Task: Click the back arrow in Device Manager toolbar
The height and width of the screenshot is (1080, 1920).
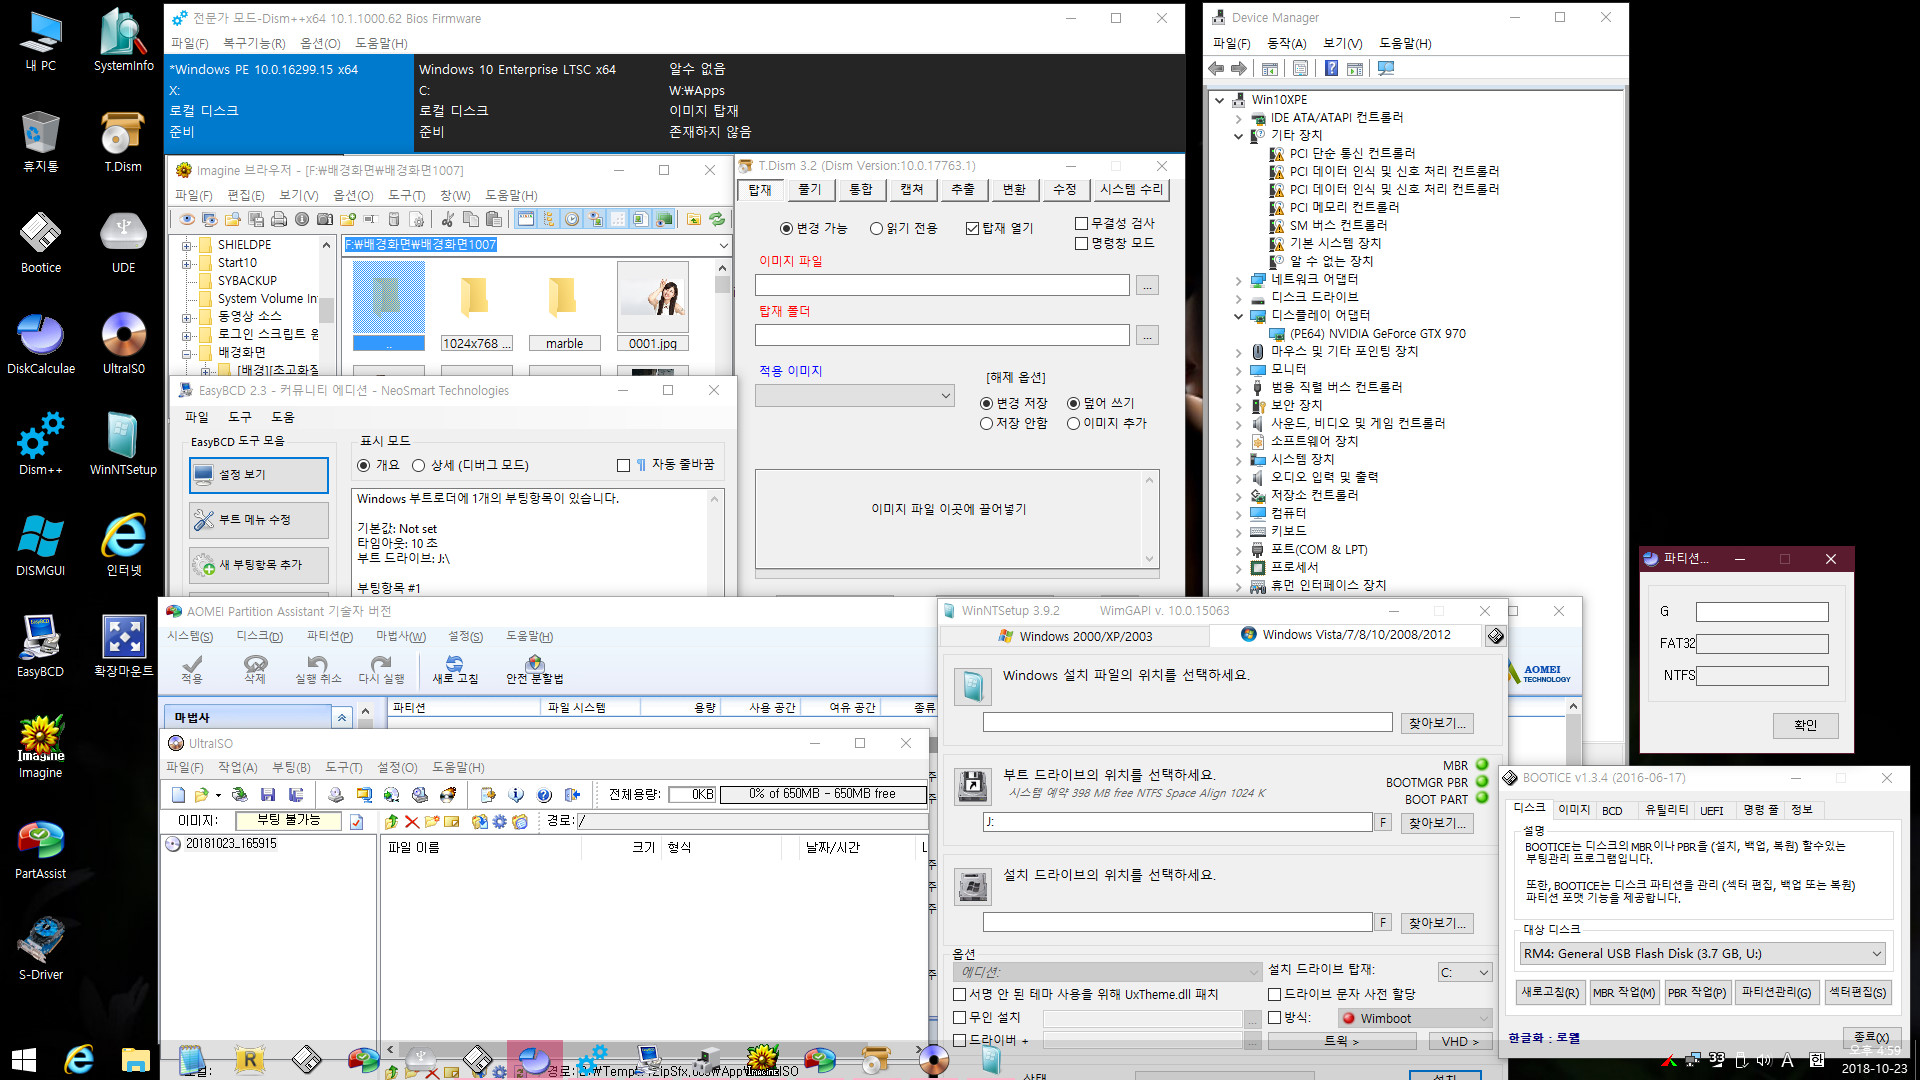Action: 1216,68
